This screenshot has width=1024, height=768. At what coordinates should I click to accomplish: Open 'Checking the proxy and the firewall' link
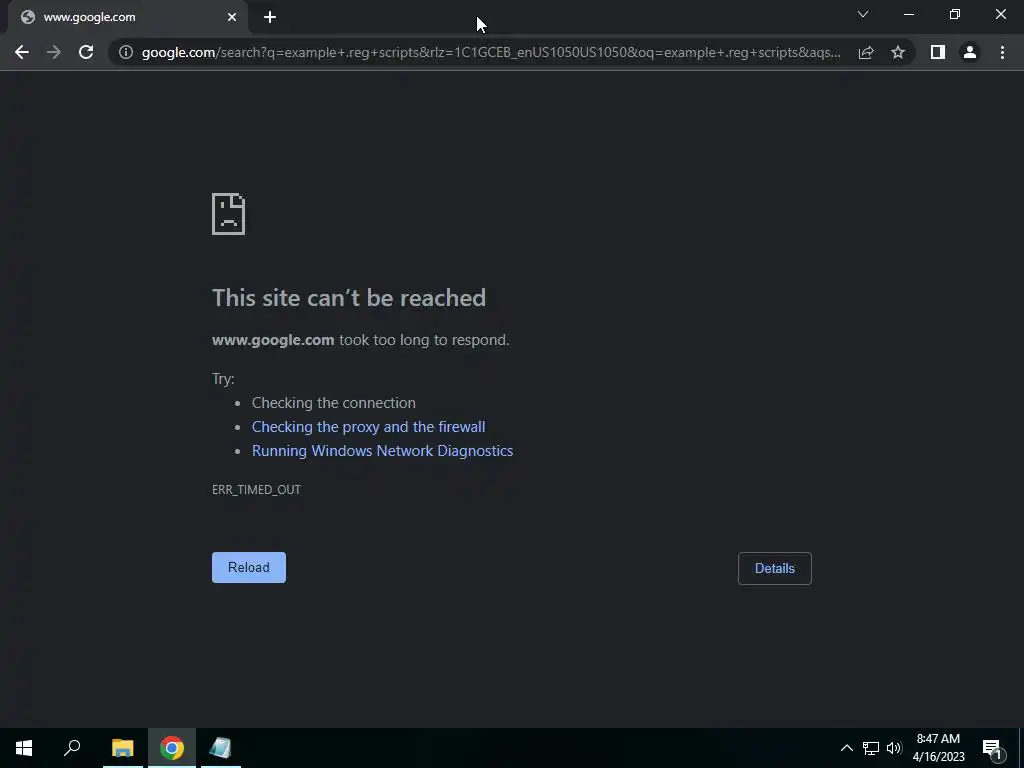point(368,427)
